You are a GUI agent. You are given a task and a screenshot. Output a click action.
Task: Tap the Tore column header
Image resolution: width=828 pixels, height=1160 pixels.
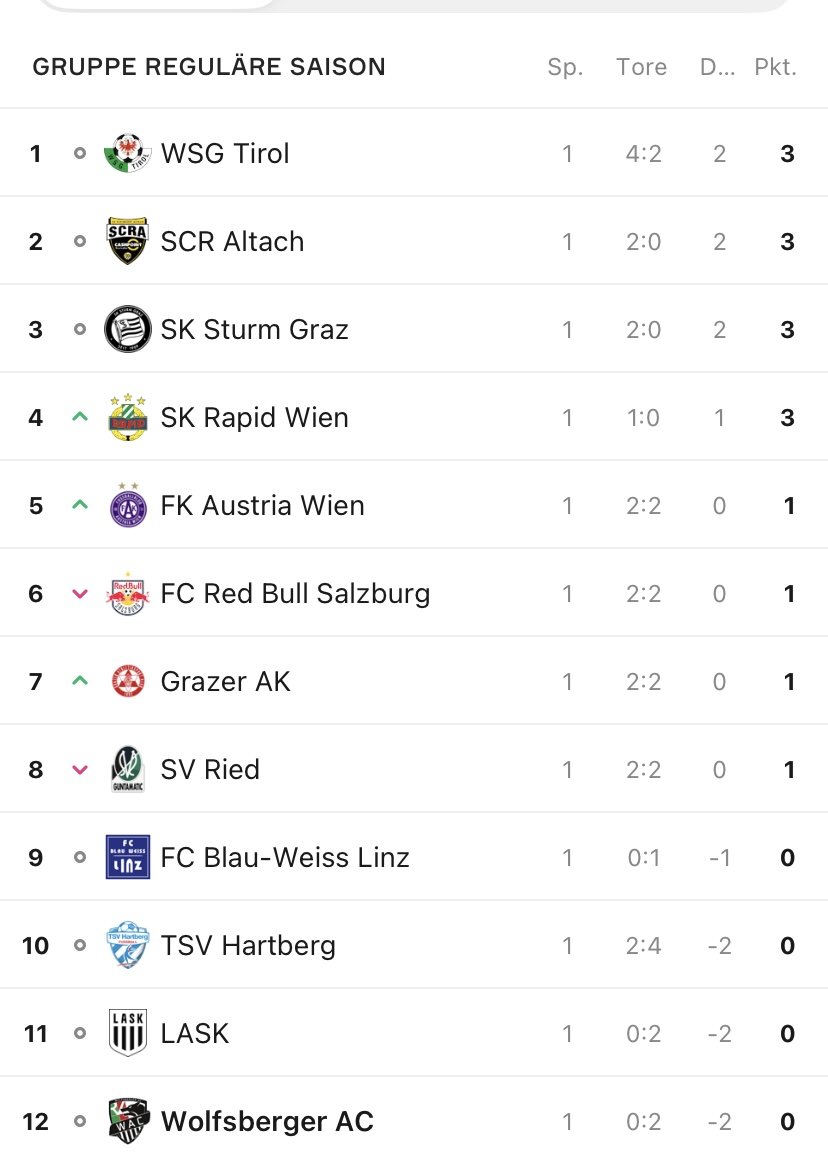click(642, 67)
